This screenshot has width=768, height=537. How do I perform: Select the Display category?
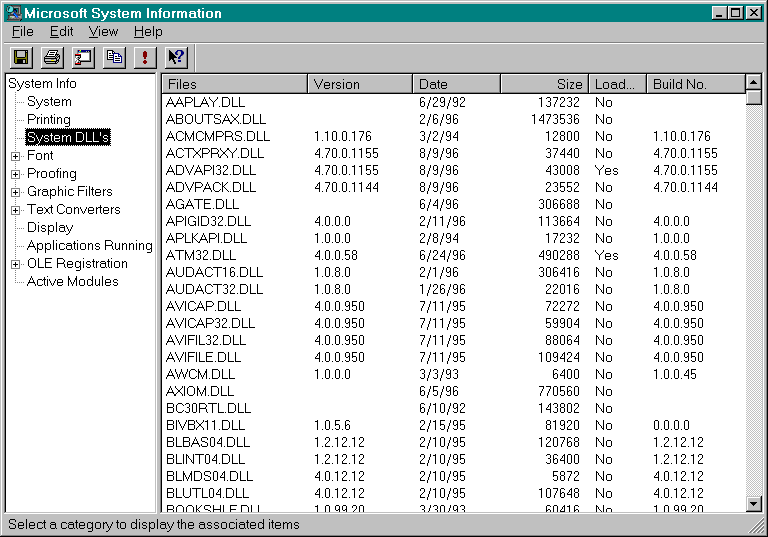[50, 228]
